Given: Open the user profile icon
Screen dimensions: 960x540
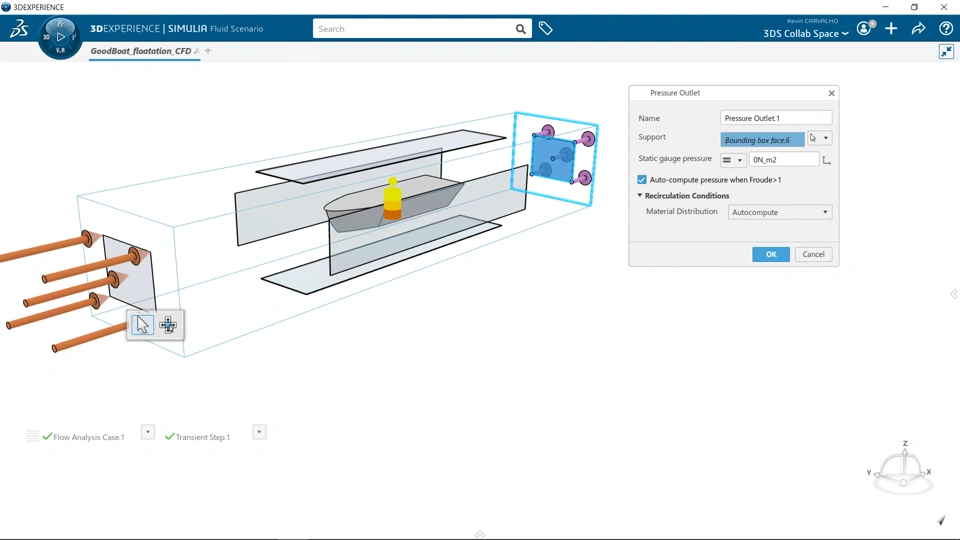Looking at the screenshot, I should (865, 28).
